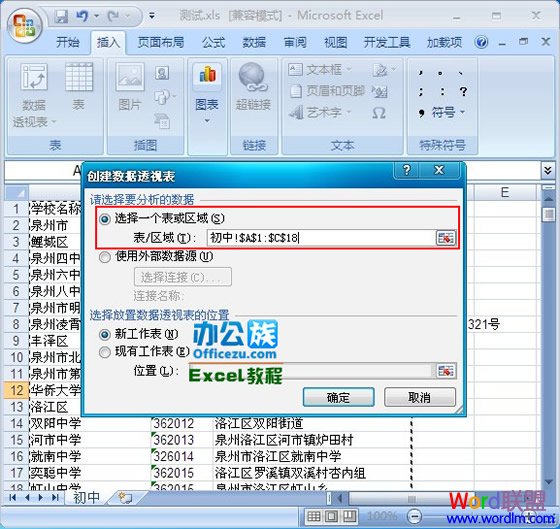This screenshot has width=560, height=529.
Task: Insert the question mark special symbol
Action: click(x=464, y=91)
